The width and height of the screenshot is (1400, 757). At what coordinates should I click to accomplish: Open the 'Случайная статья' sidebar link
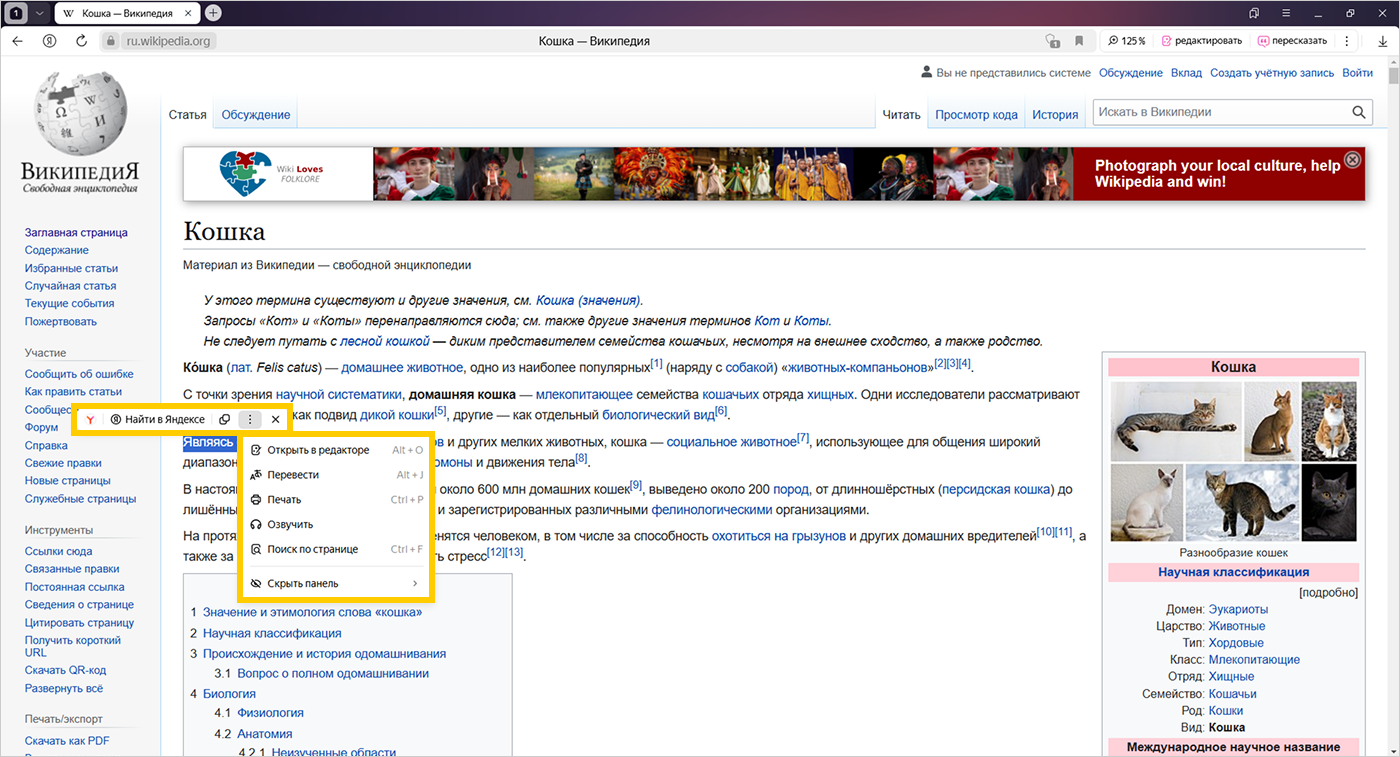pyautogui.click(x=71, y=286)
